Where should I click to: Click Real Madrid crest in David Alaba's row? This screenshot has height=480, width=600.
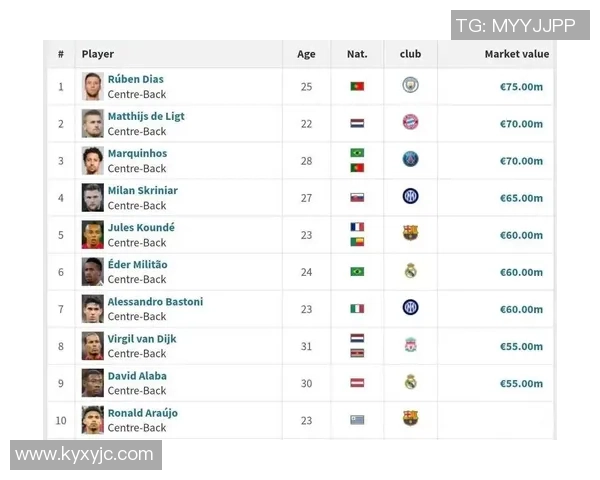410,382
